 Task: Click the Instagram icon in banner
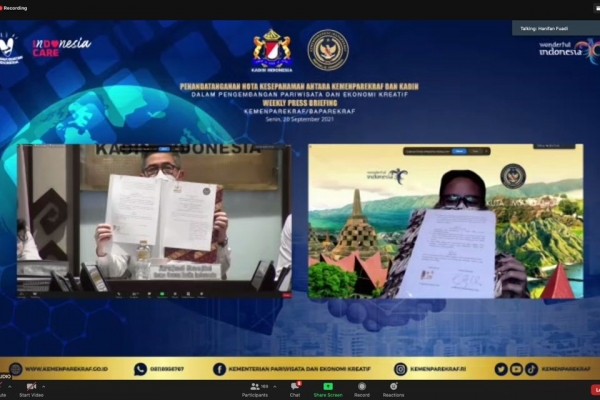(x=400, y=369)
